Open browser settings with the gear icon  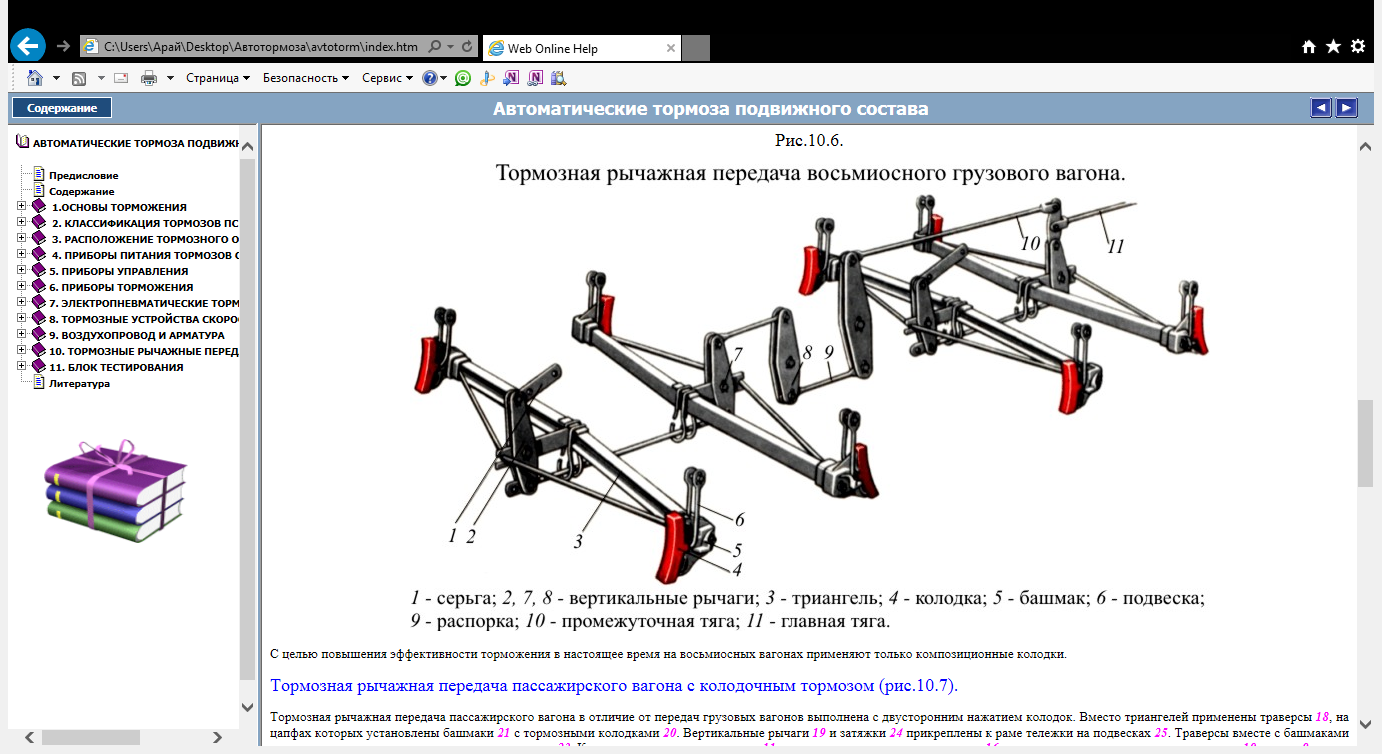point(1357,46)
